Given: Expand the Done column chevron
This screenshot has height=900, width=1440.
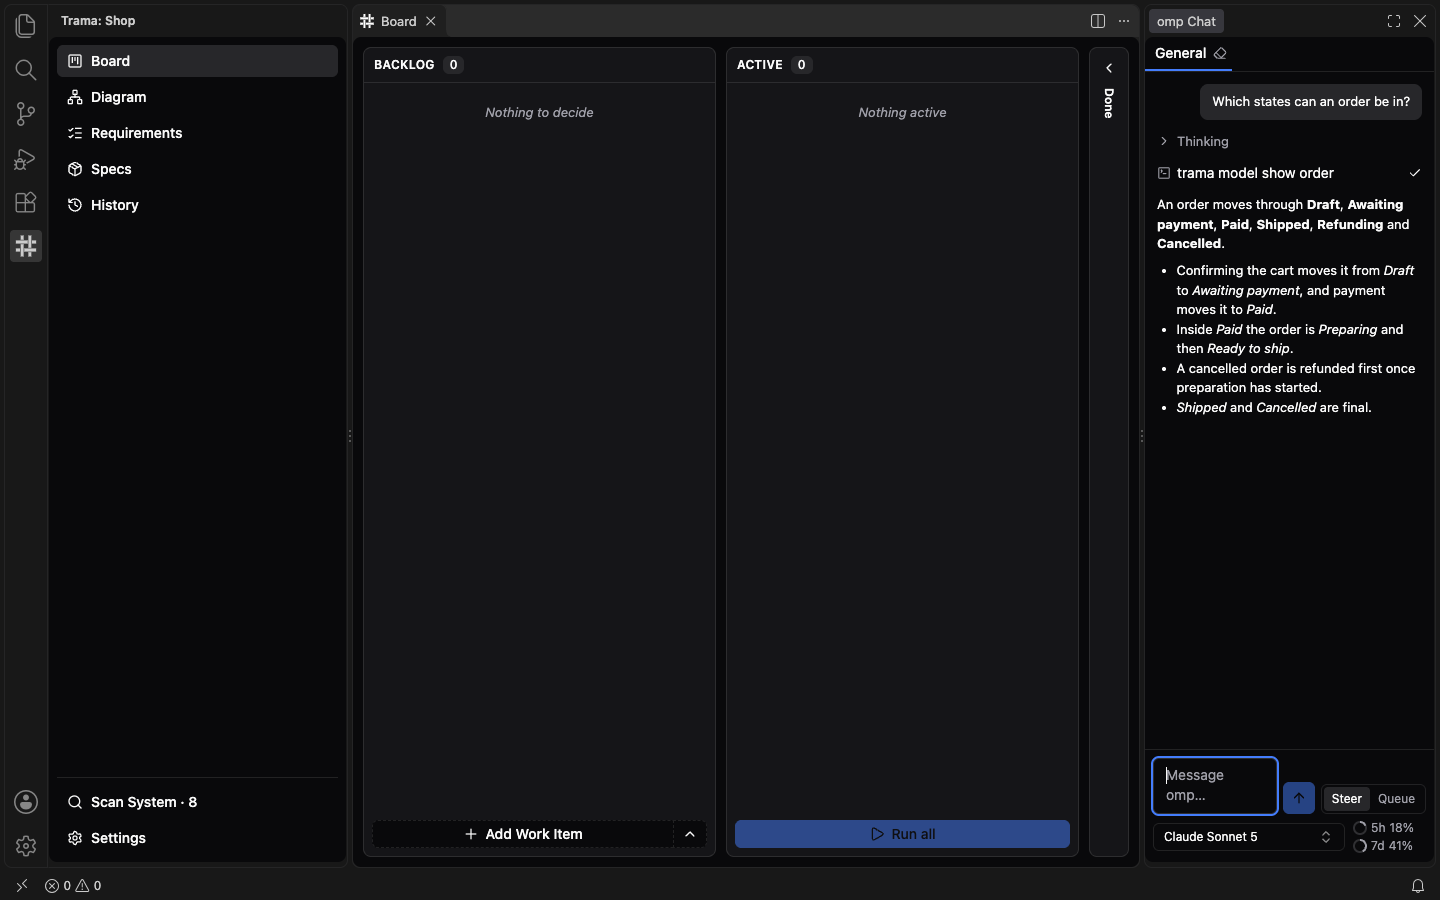Looking at the screenshot, I should click(1109, 68).
